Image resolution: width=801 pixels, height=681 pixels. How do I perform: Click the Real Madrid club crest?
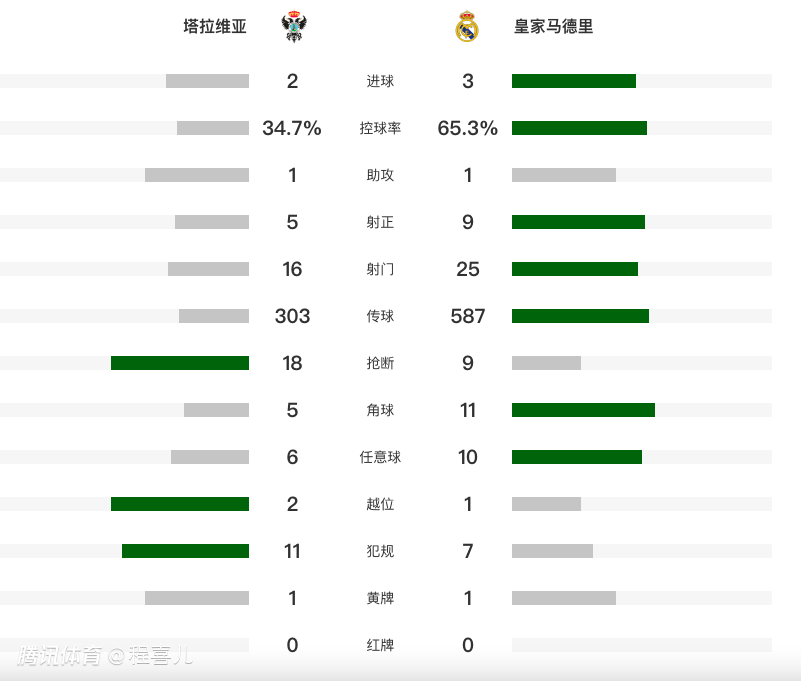467,27
